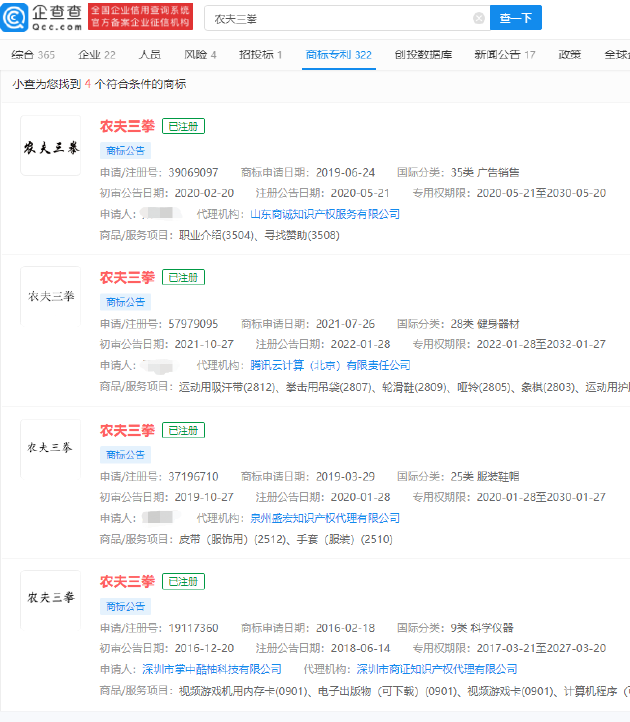Click the results summary 小查为您找到 4 个符合条件的商标
Image resolution: width=630 pixels, height=722 pixels.
[99, 84]
